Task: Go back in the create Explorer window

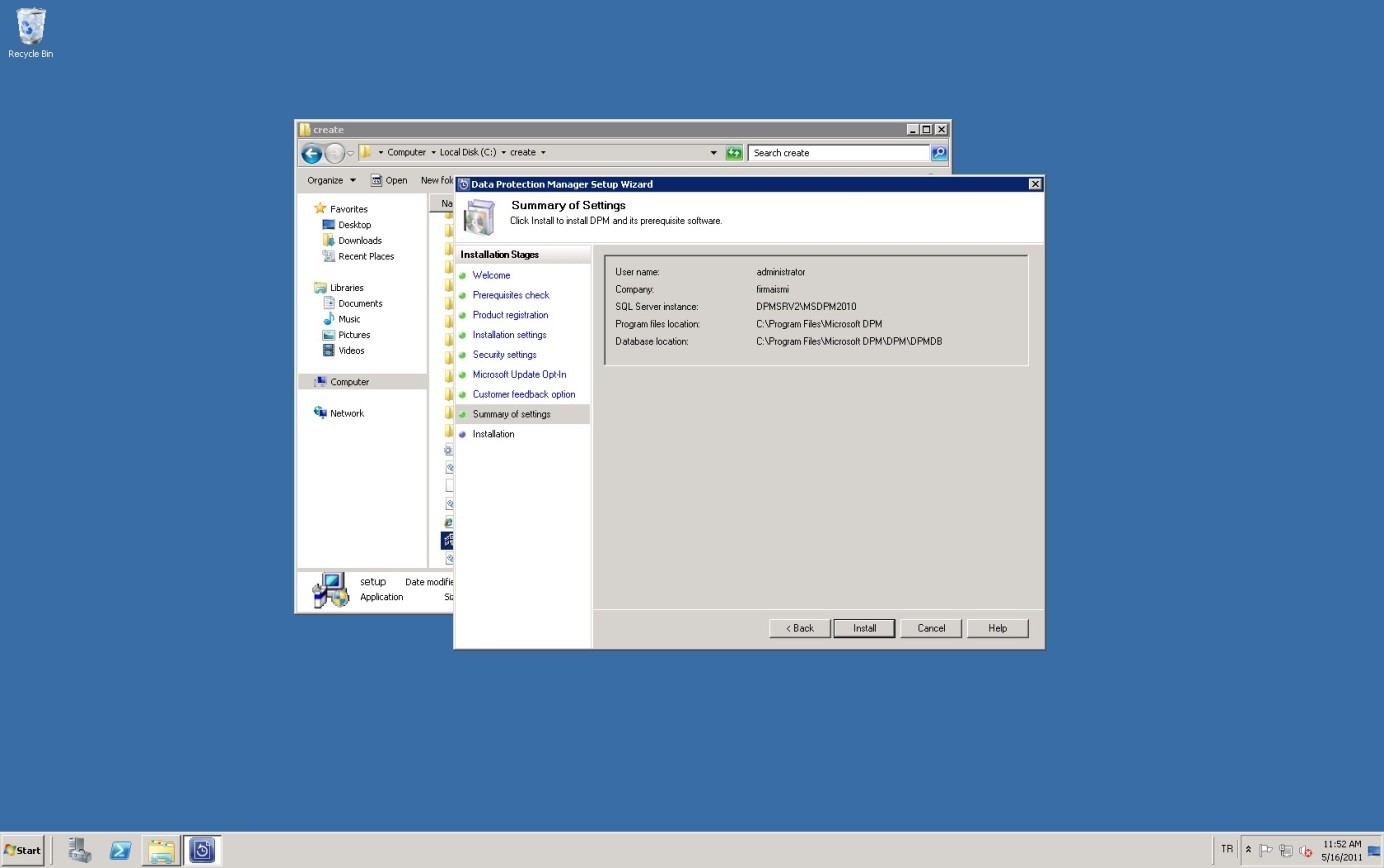Action: [311, 153]
